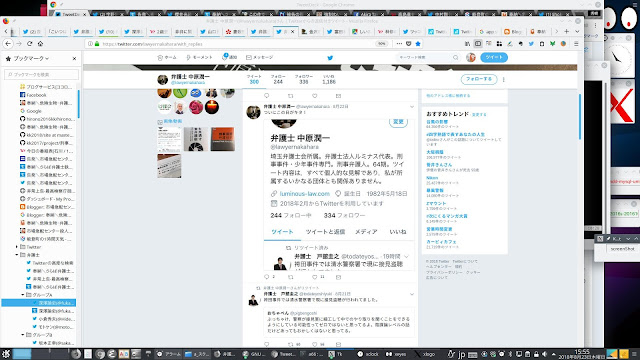The width and height of the screenshot is (640, 360).
Task: Reply to the 8月22日 tweet
Action: click(x=267, y=277)
